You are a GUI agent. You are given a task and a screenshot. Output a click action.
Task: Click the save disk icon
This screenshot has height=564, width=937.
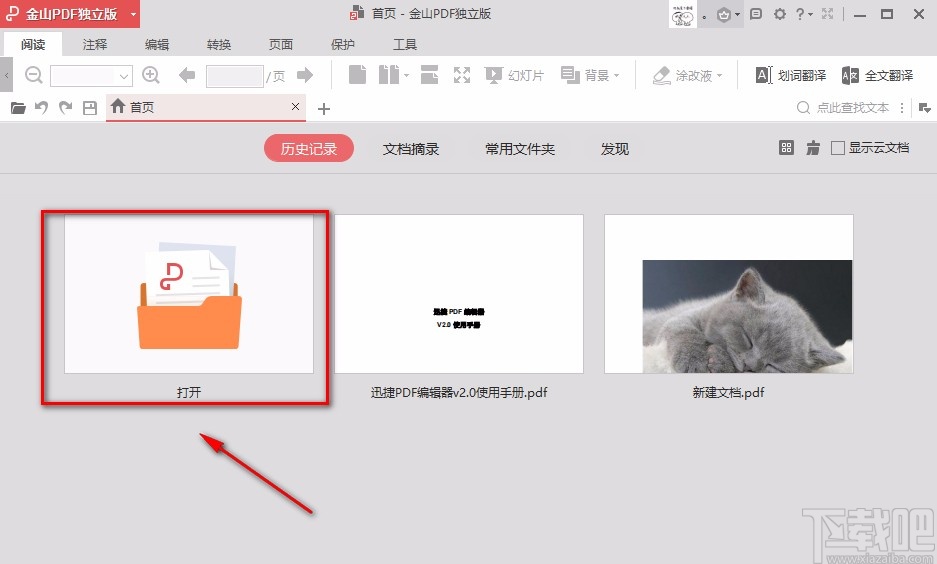click(90, 108)
